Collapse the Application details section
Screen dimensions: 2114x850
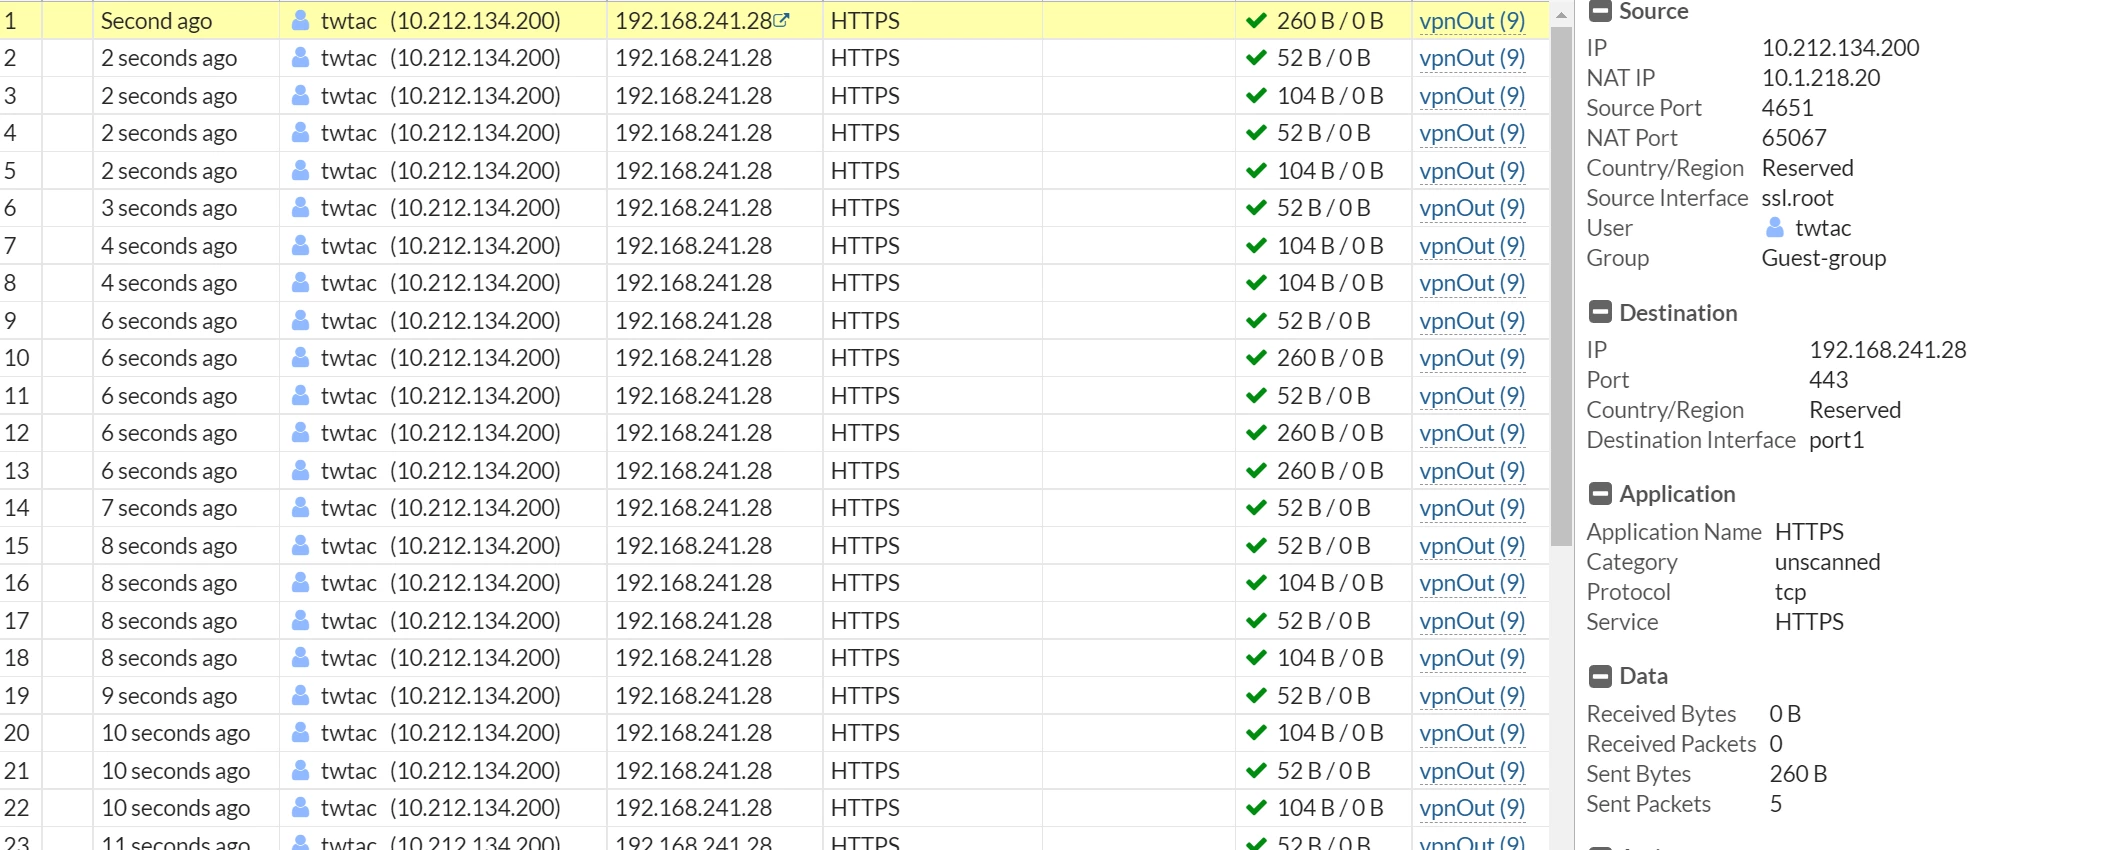pos(1600,493)
